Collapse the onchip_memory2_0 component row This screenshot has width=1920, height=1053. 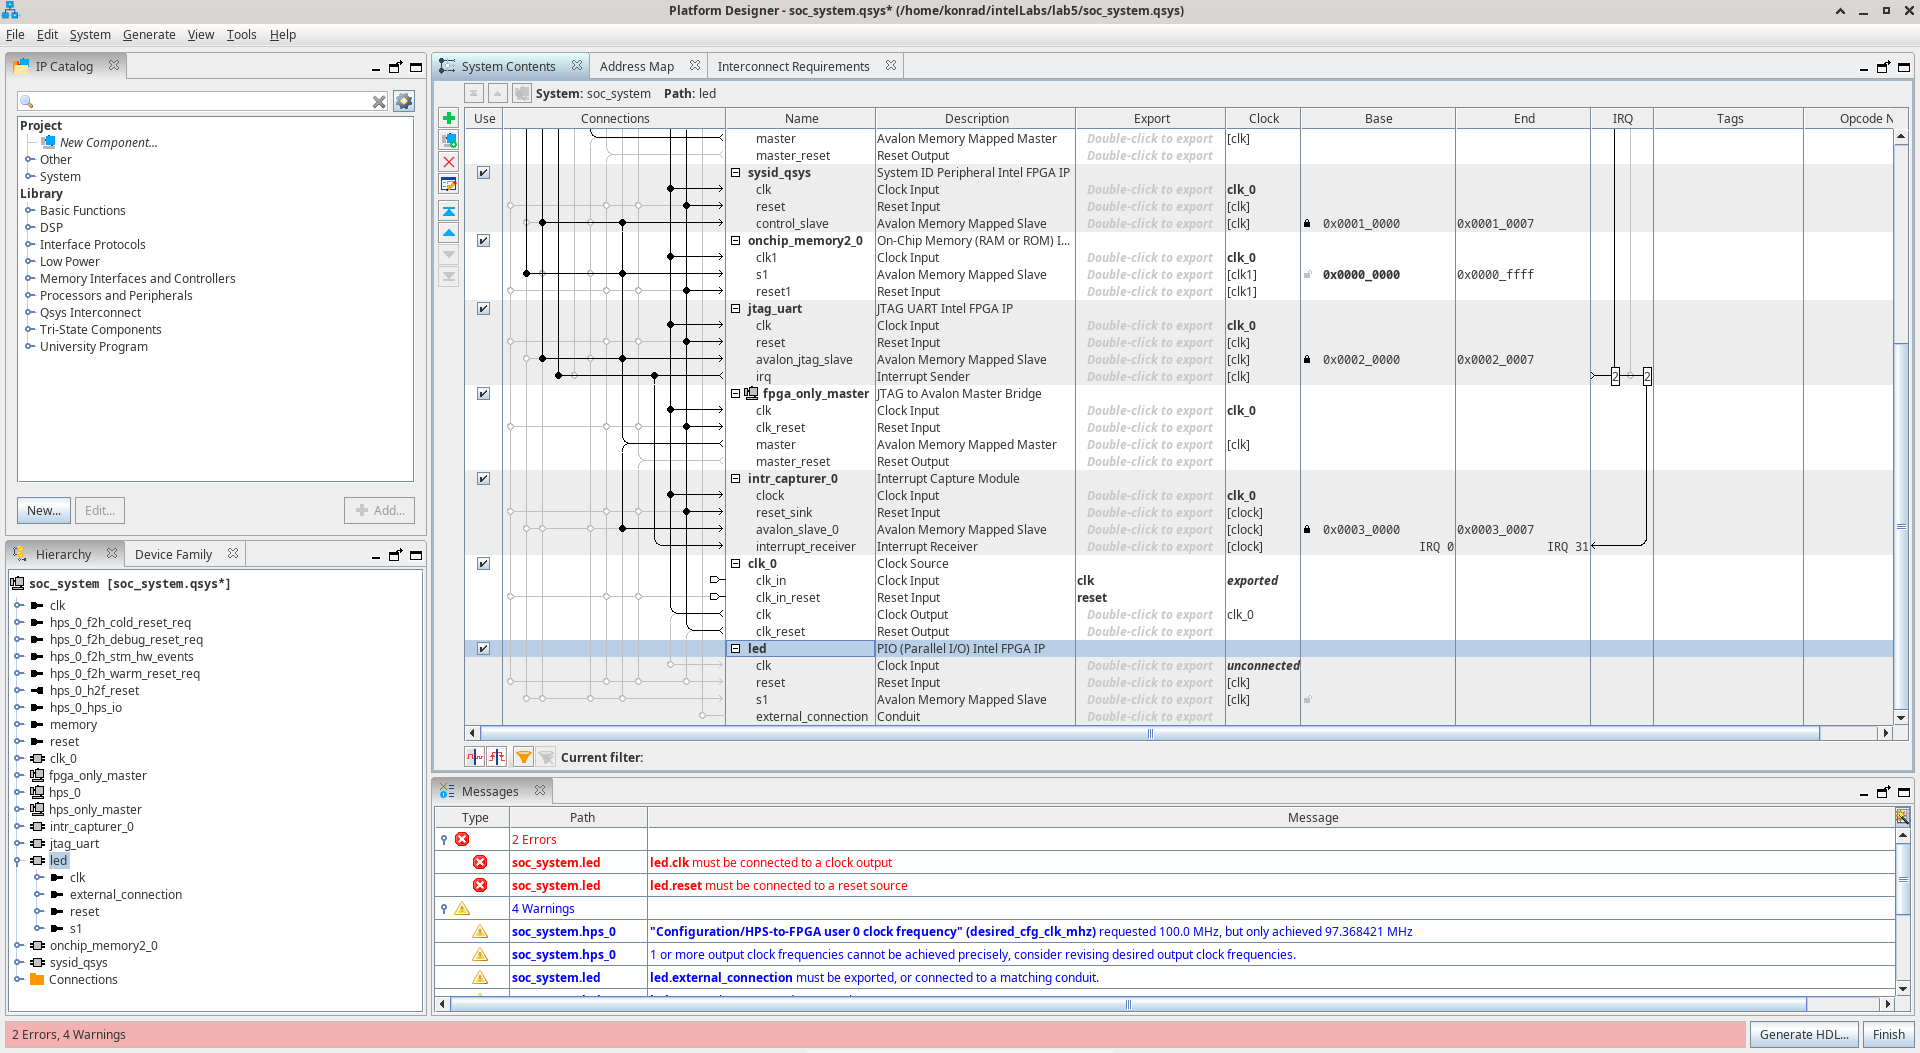736,241
